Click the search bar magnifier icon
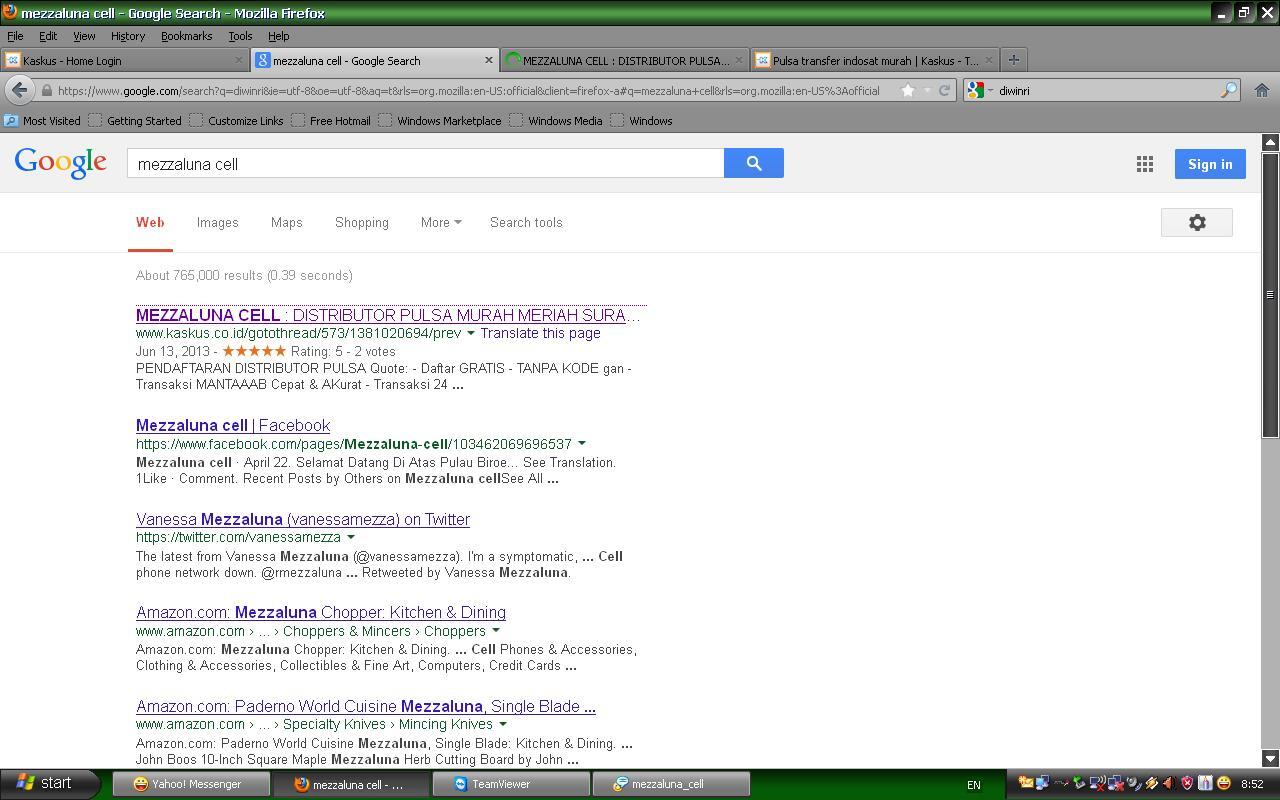The image size is (1280, 800). [x=1228, y=90]
